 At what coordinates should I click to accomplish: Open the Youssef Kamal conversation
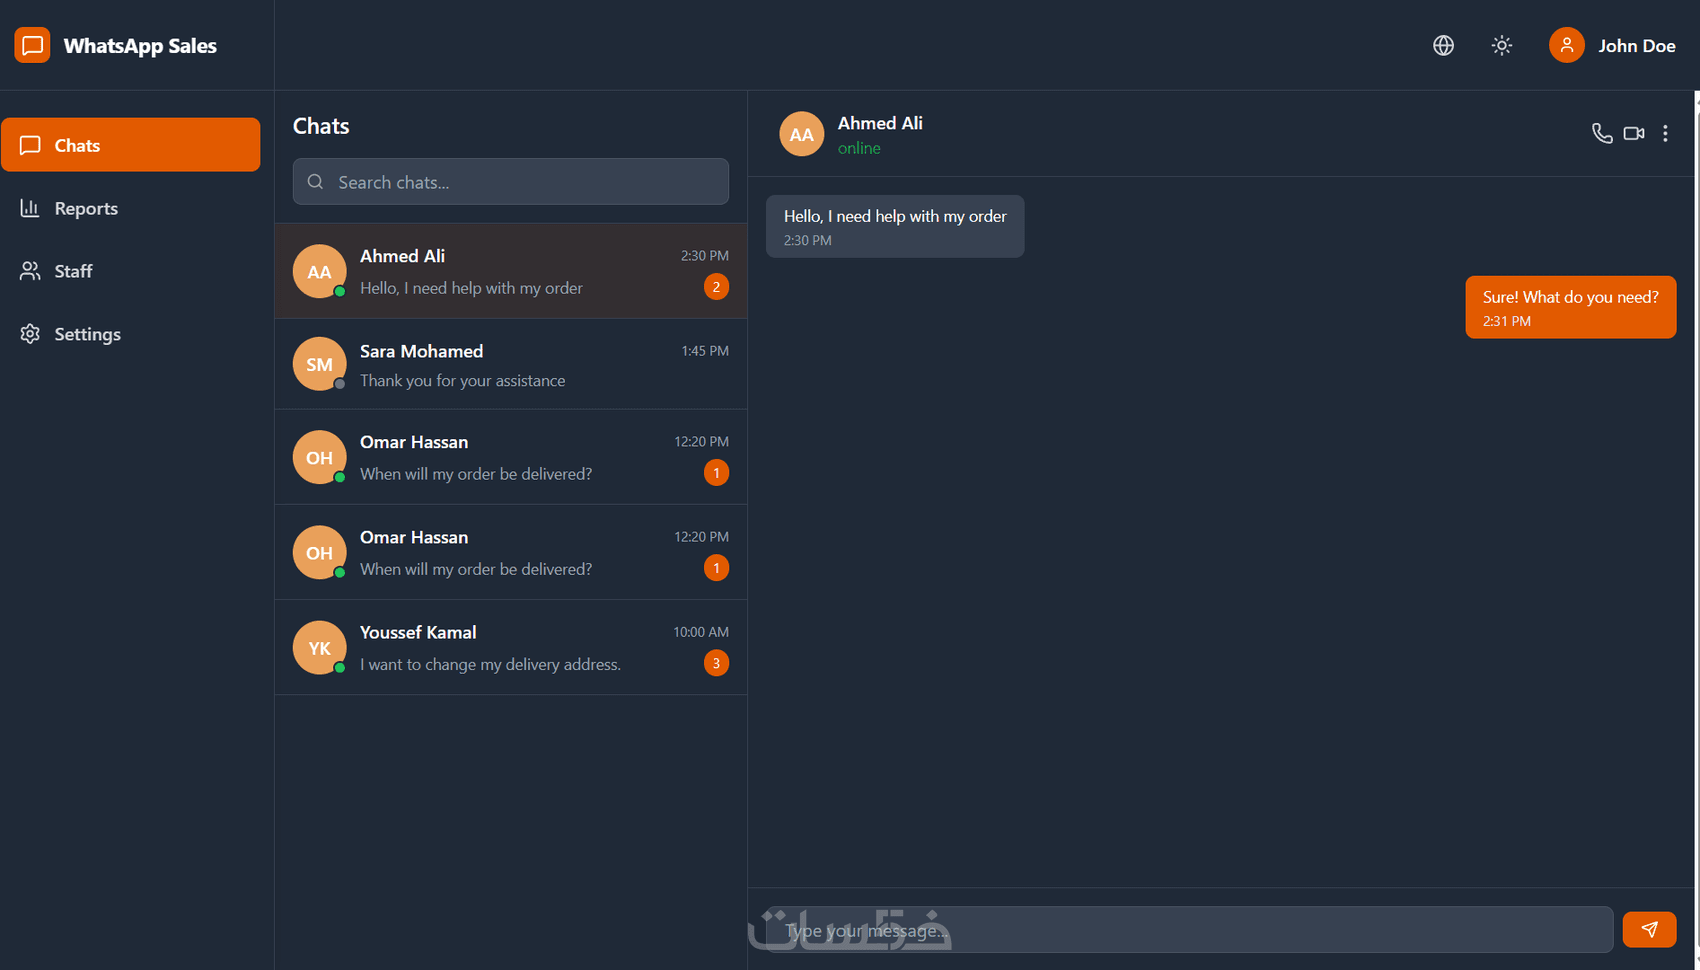point(511,647)
